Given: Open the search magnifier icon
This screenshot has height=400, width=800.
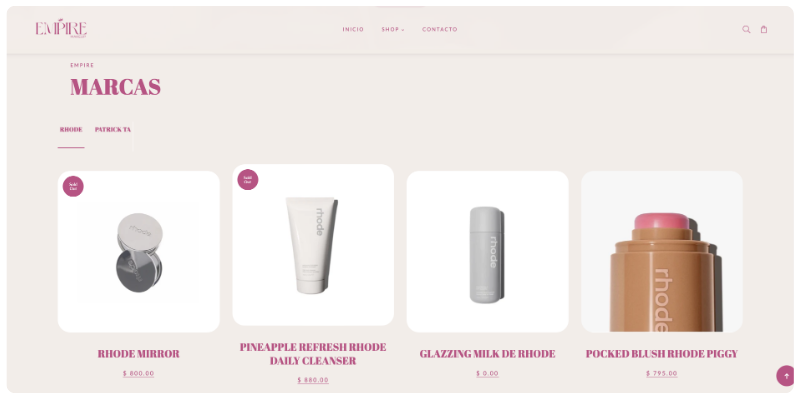Looking at the screenshot, I should pyautogui.click(x=746, y=30).
